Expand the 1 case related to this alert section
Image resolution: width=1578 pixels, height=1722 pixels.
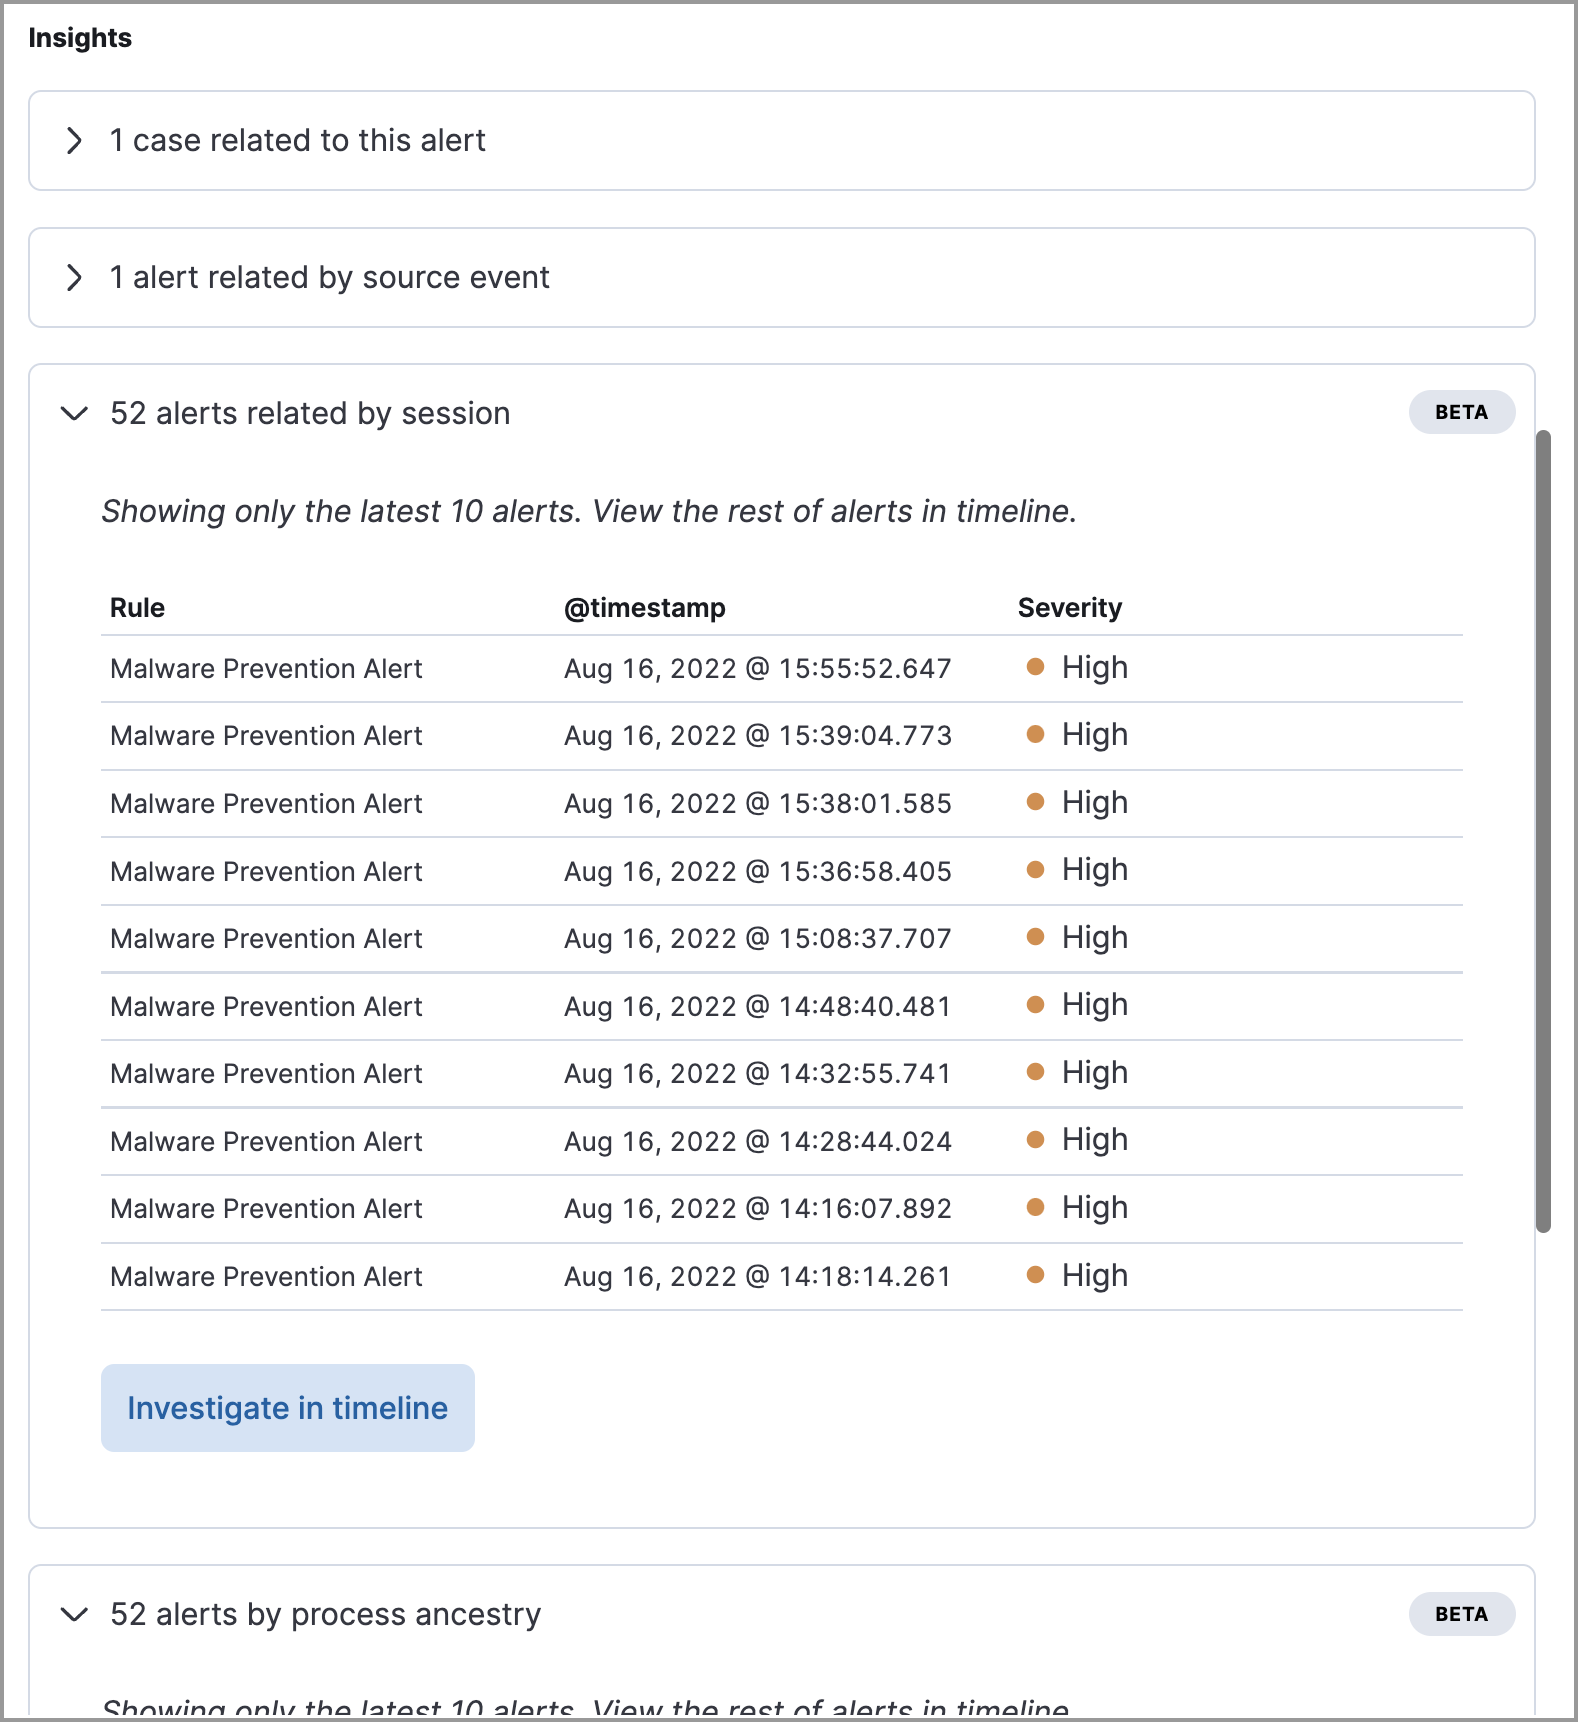(74, 141)
